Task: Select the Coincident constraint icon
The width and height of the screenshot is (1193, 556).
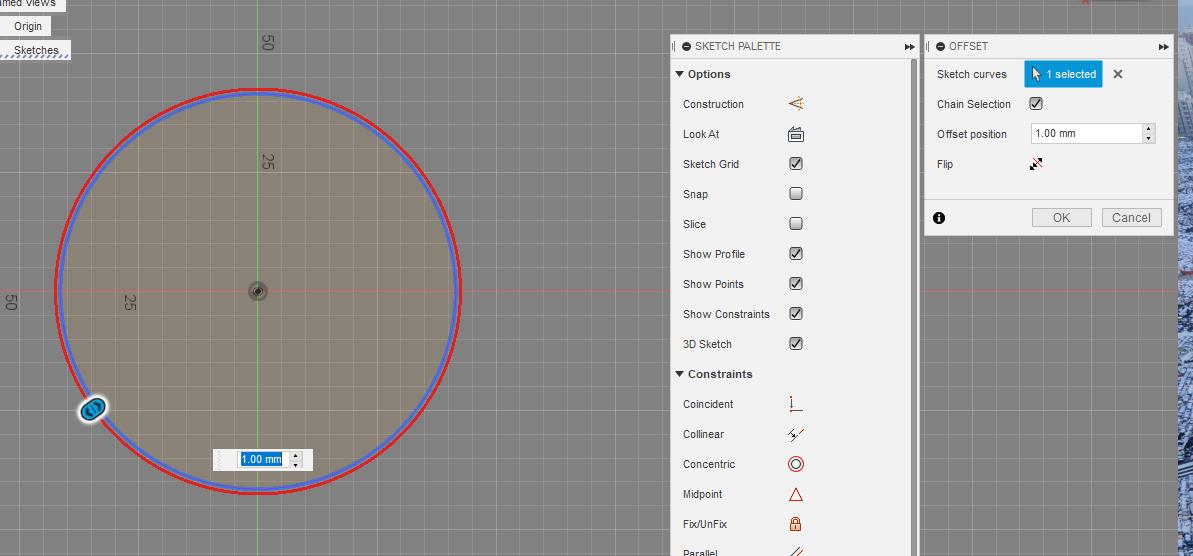Action: pyautogui.click(x=796, y=404)
